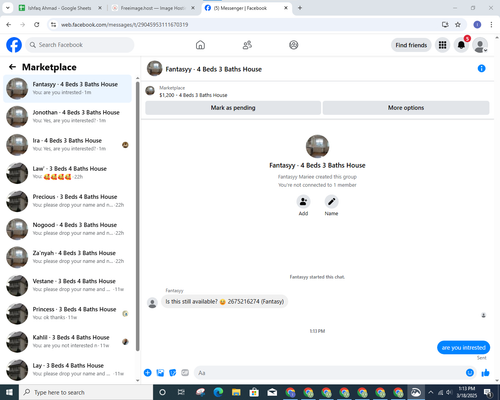This screenshot has height=400, width=500.
Task: Open Chrome profile avatar
Action: coord(477,24)
